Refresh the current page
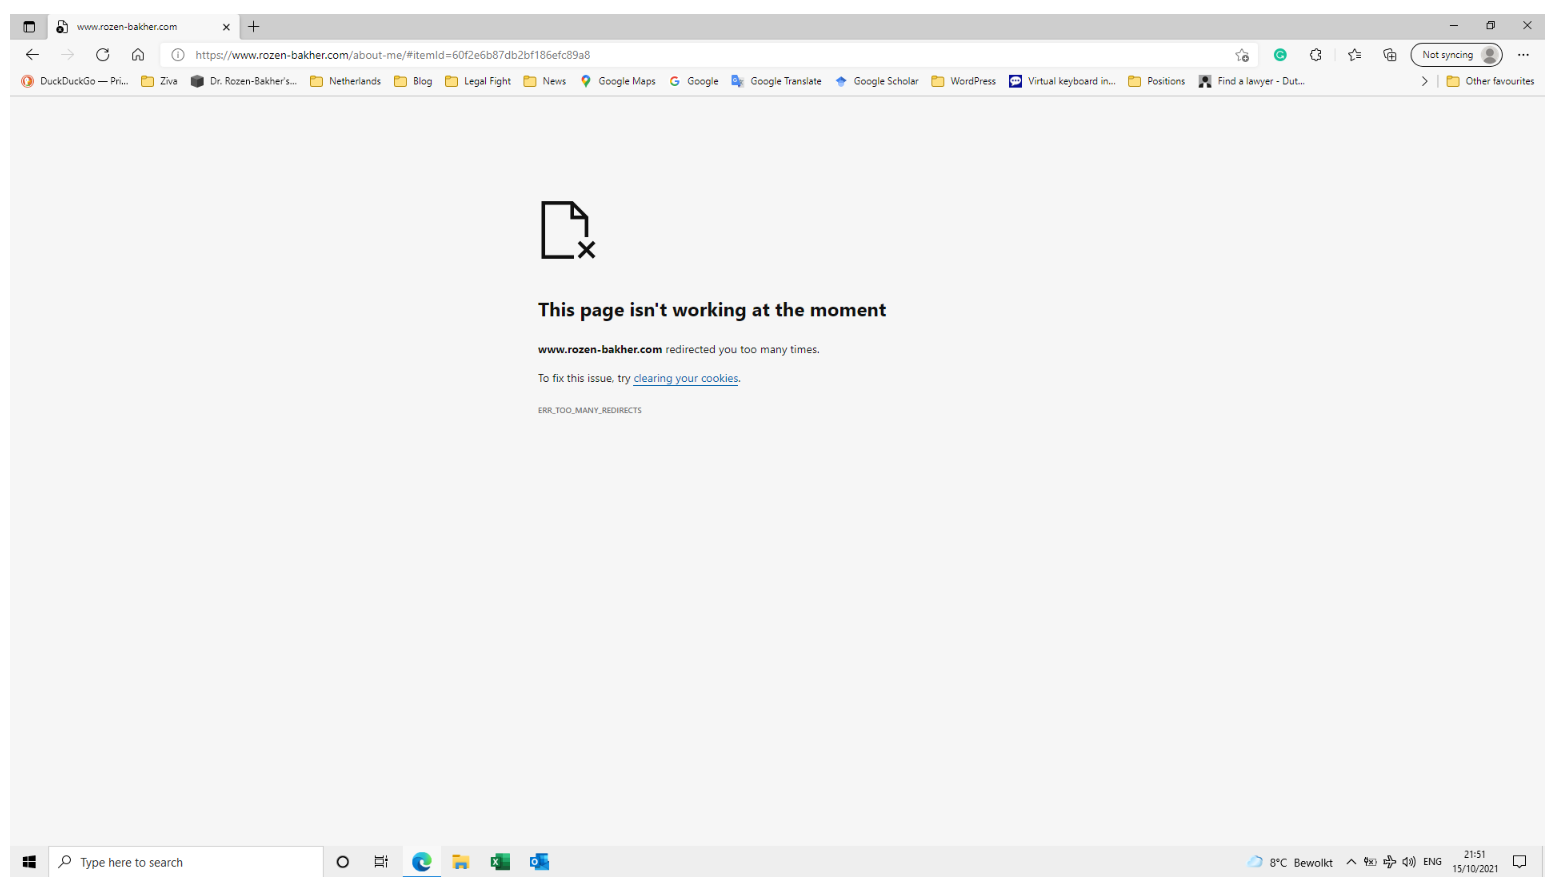The height and width of the screenshot is (883, 1547). pyautogui.click(x=103, y=55)
